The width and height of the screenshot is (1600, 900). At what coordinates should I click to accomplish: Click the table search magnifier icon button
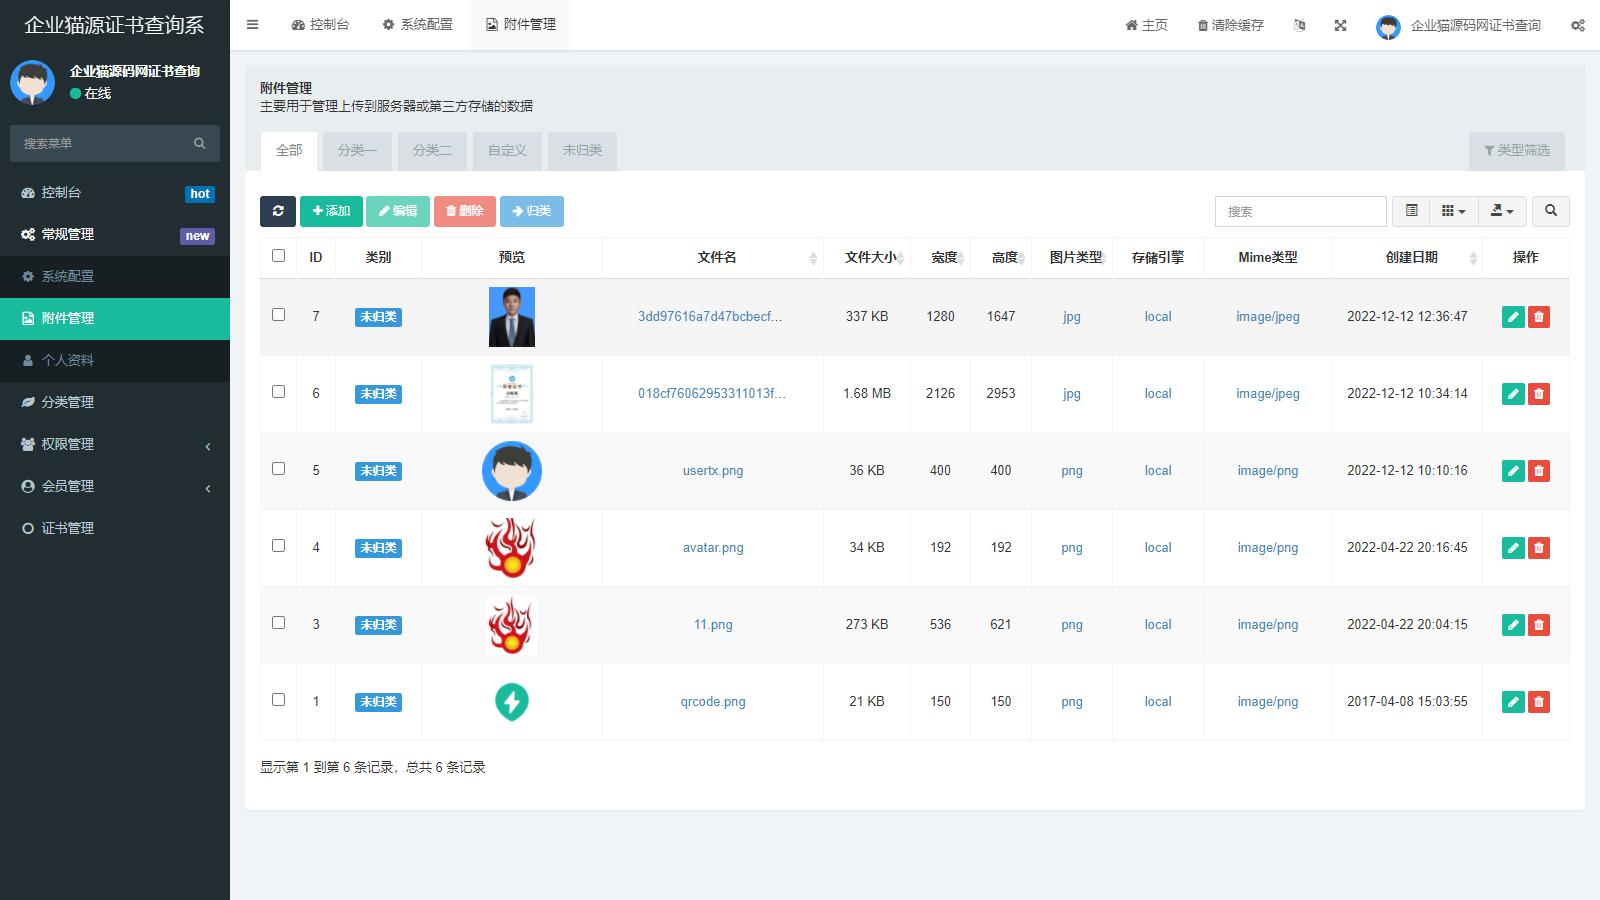[x=1551, y=211]
